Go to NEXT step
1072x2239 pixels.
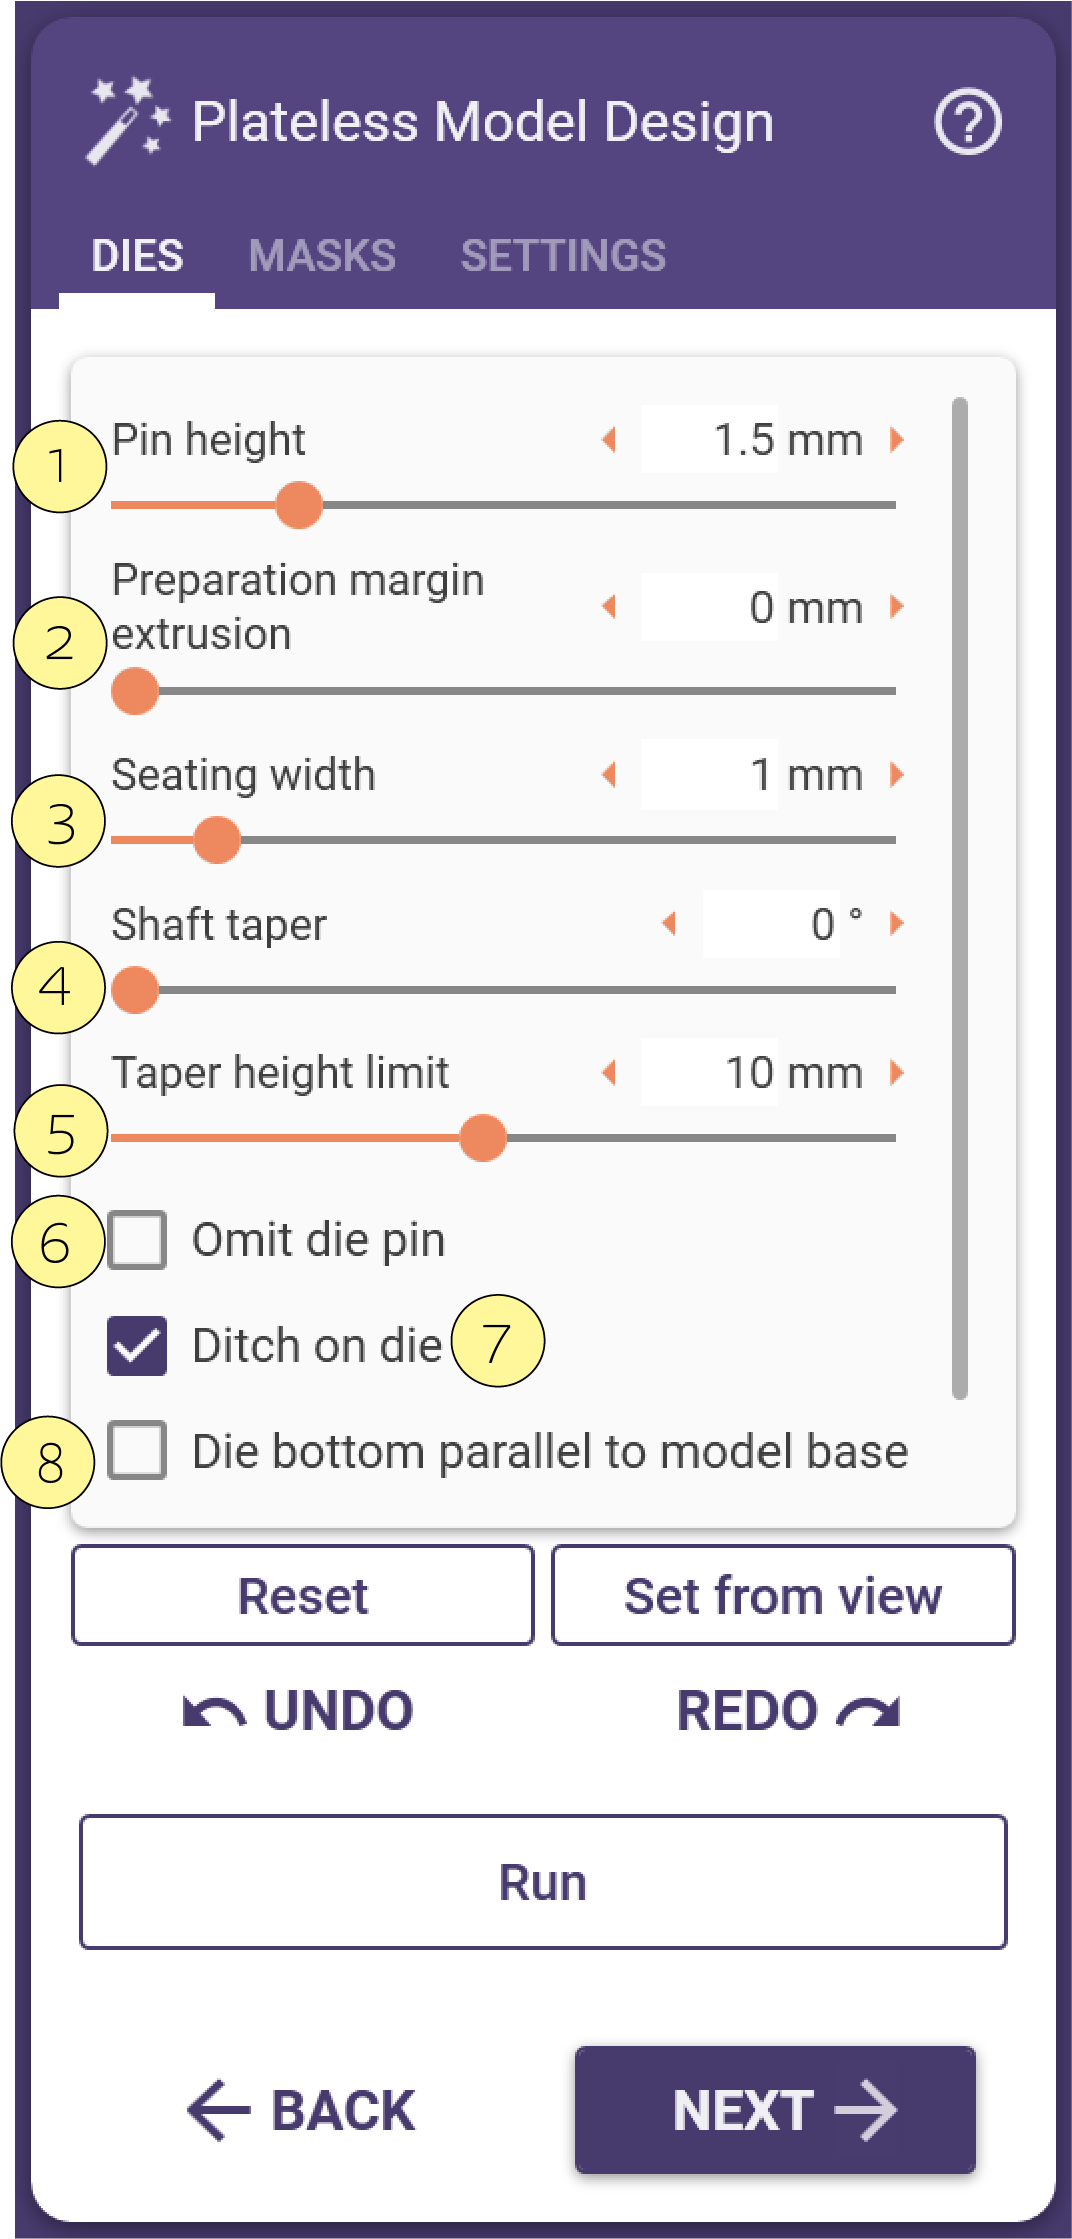(775, 2110)
